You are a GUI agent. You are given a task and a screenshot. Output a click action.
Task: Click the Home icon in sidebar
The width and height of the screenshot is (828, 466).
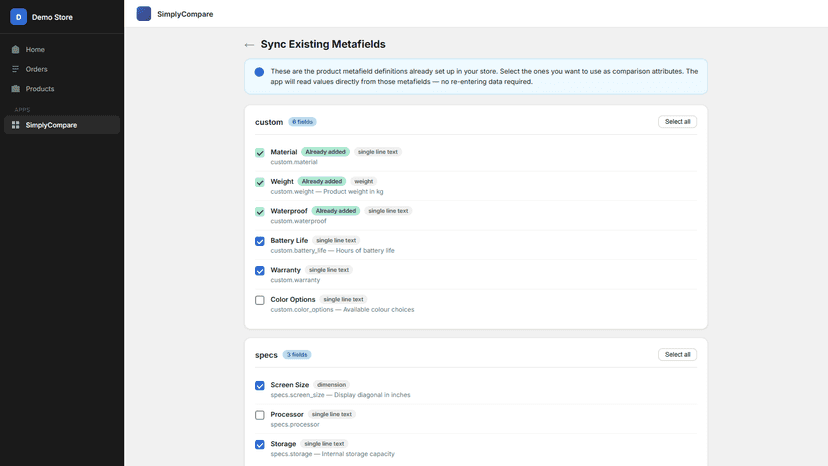click(15, 49)
